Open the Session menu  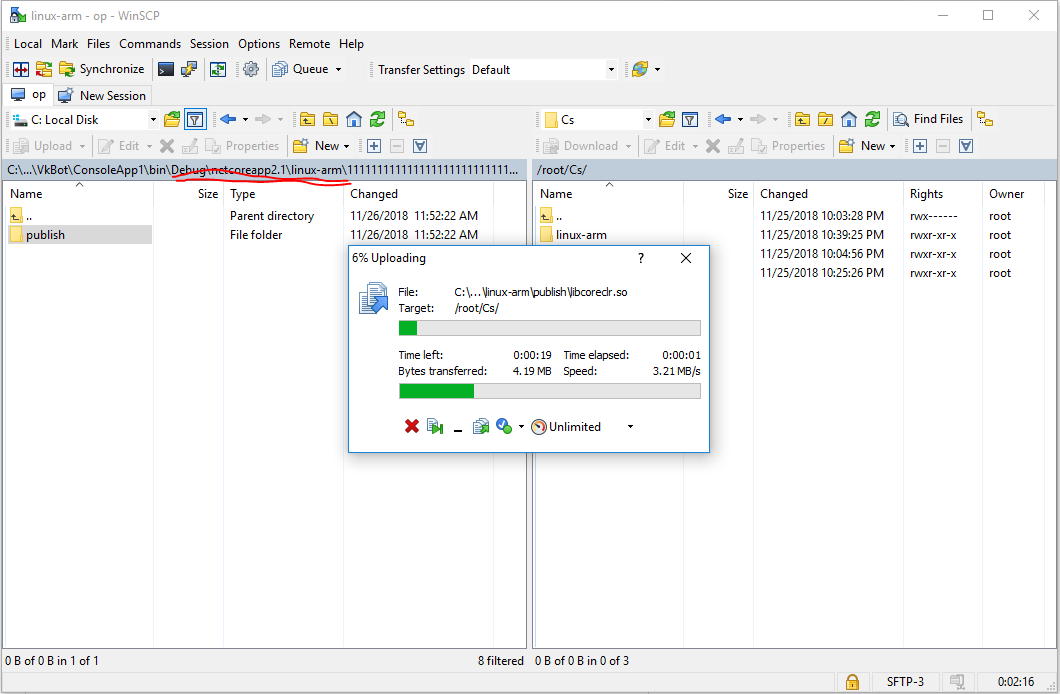tap(209, 44)
